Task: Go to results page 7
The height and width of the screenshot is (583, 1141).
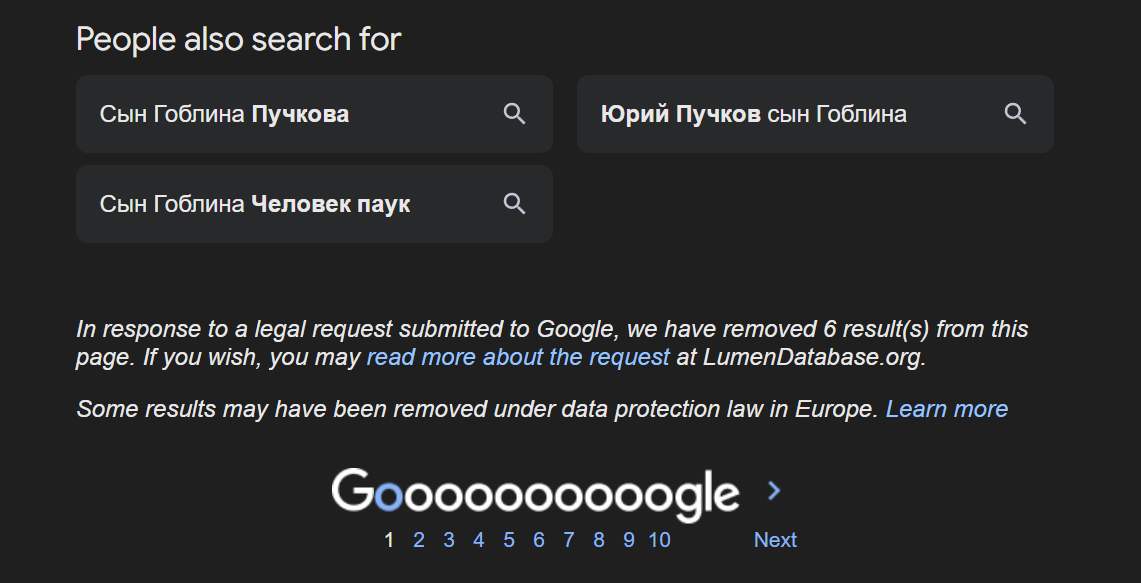Action: (x=568, y=540)
